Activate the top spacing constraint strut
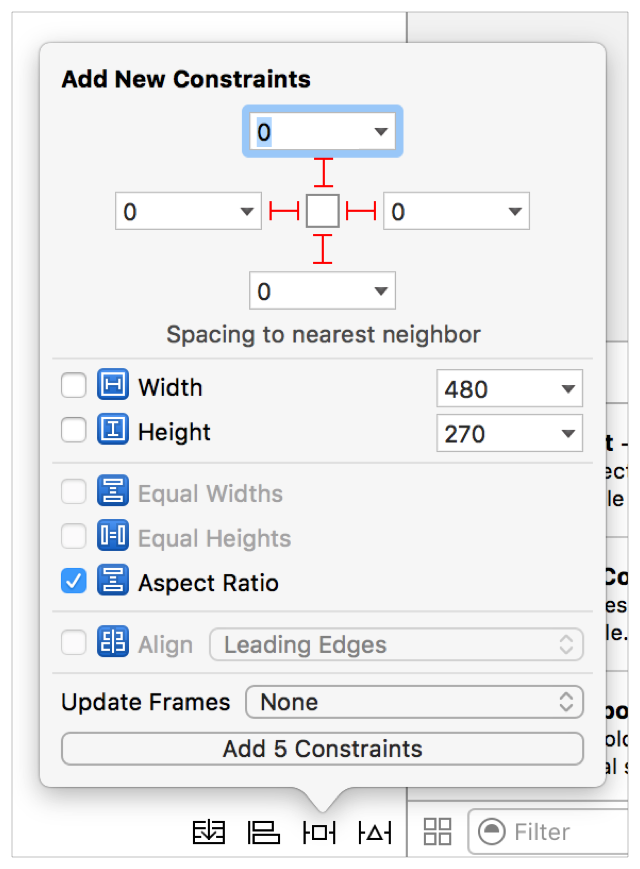 322,172
